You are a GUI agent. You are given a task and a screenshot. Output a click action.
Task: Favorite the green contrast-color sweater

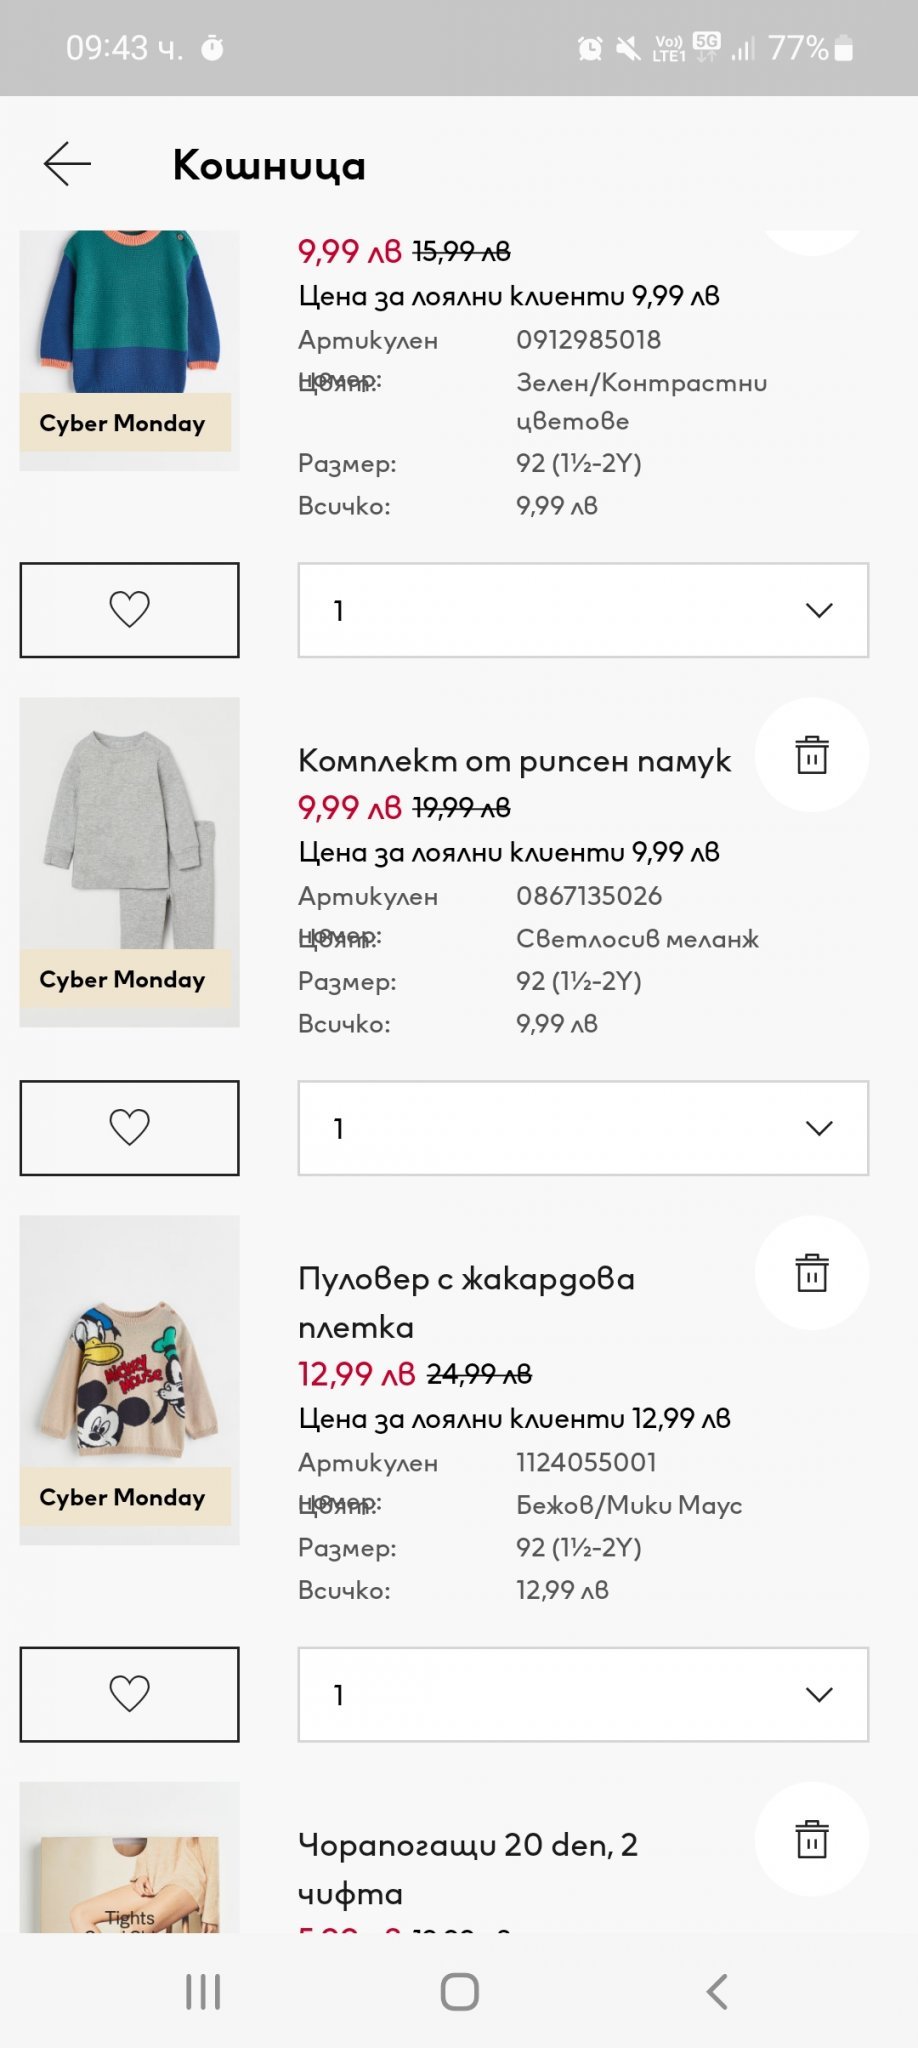click(129, 610)
